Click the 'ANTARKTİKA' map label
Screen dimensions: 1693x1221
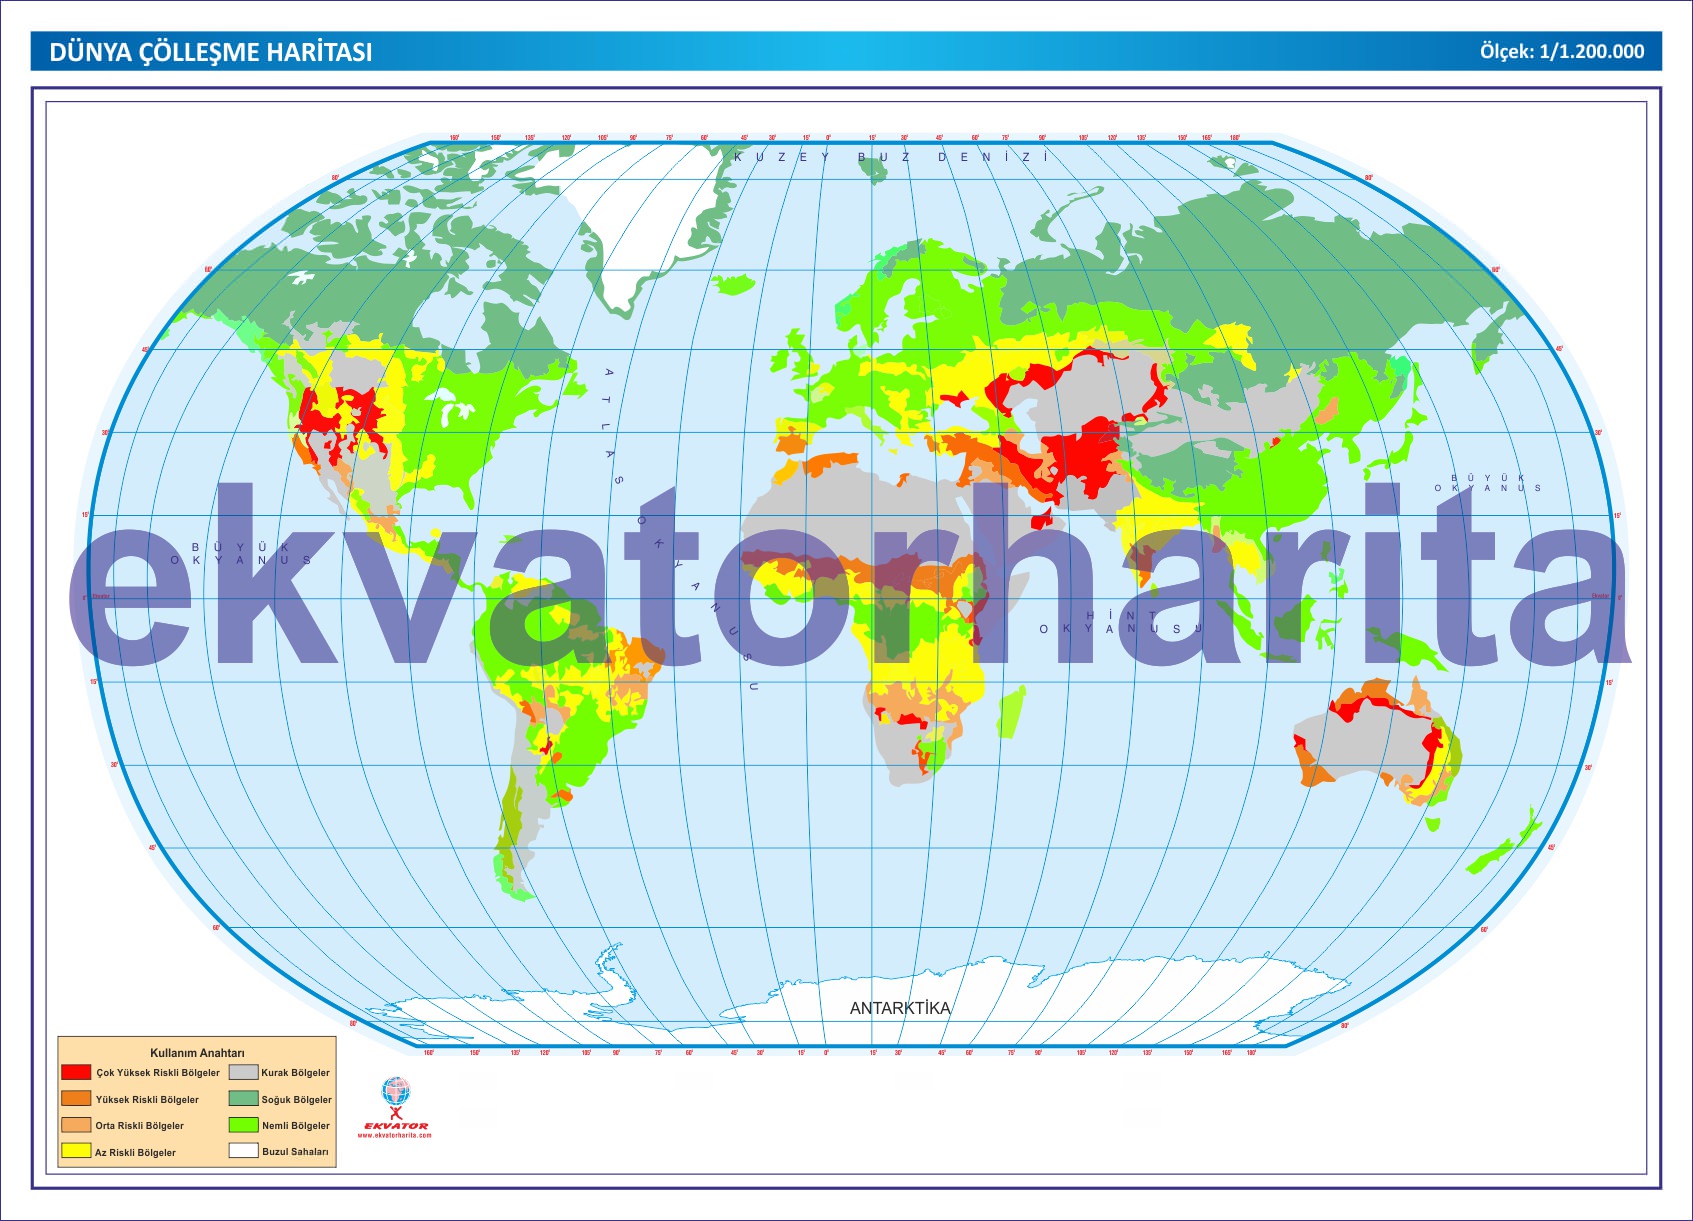coord(900,1008)
